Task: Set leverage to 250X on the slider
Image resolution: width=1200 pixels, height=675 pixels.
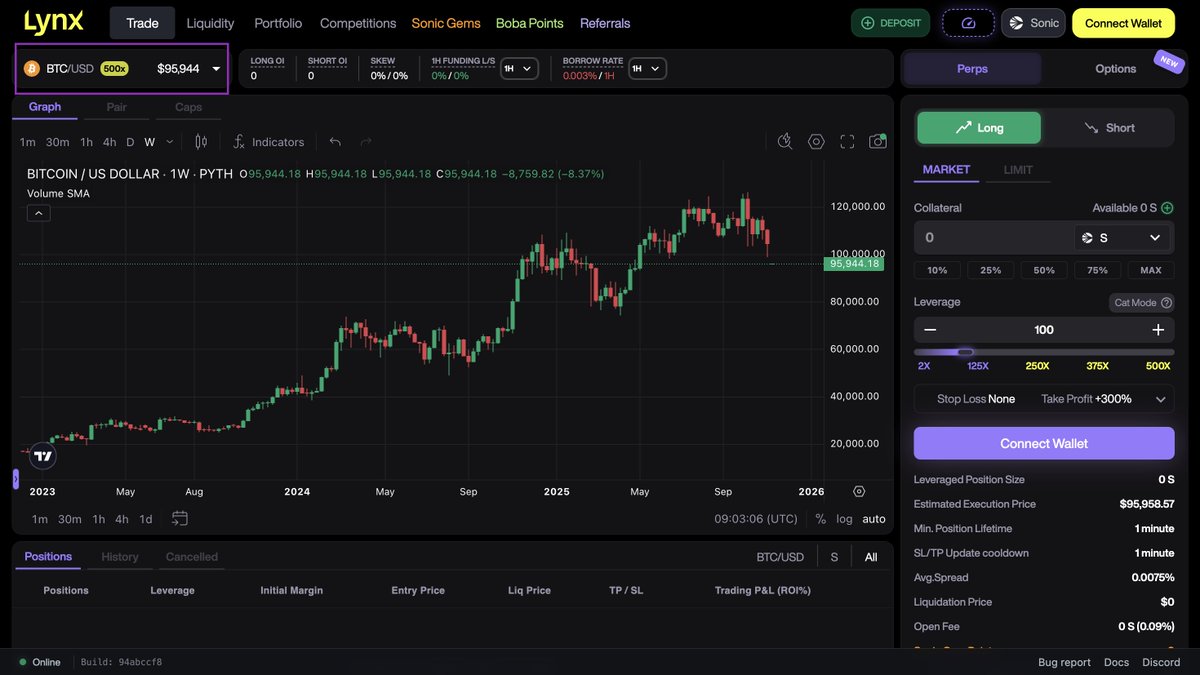Action: coord(1037,366)
